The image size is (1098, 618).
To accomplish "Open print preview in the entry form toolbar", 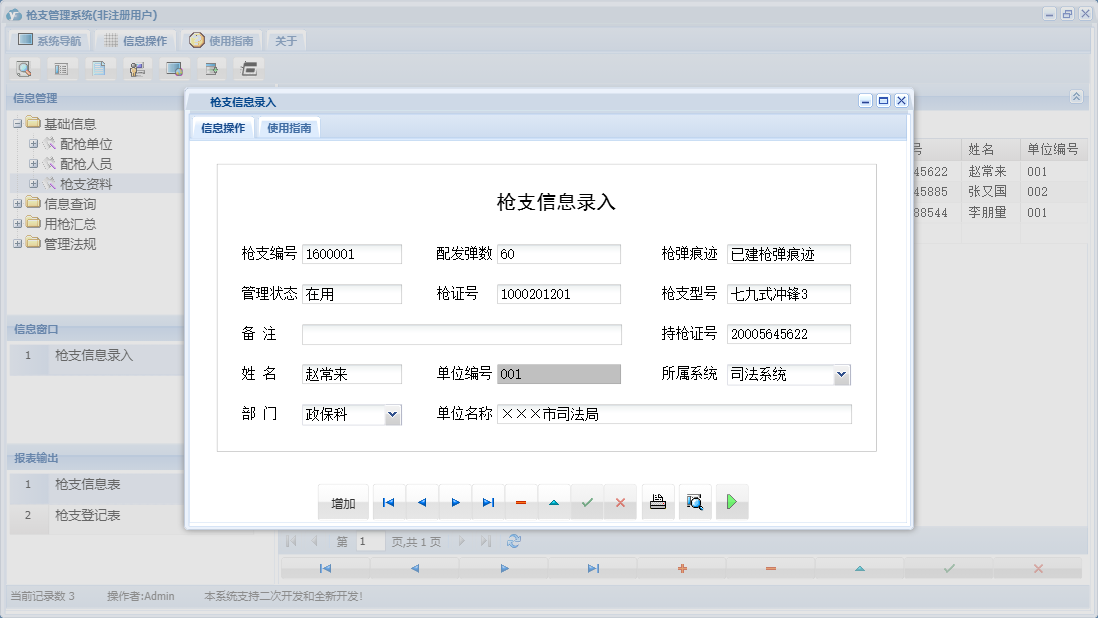I will 694,502.
